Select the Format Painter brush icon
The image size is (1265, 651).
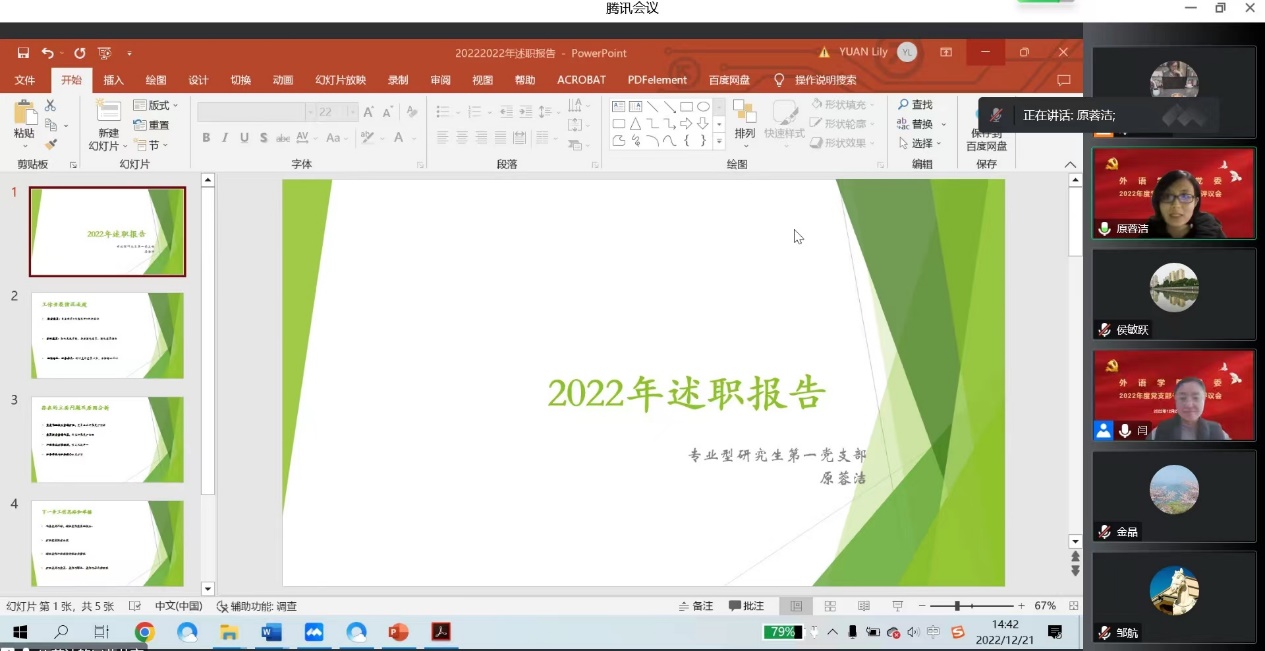[x=51, y=145]
